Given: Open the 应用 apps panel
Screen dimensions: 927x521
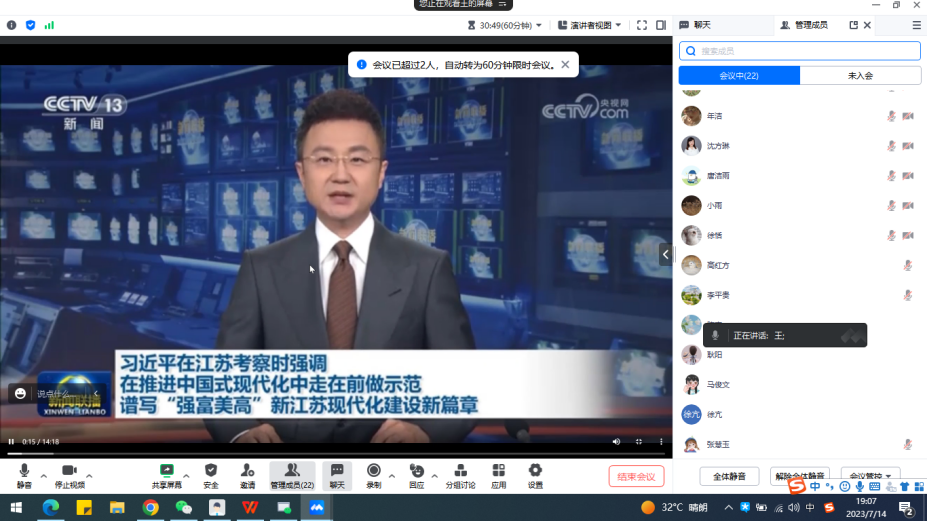Looking at the screenshot, I should pos(498,475).
